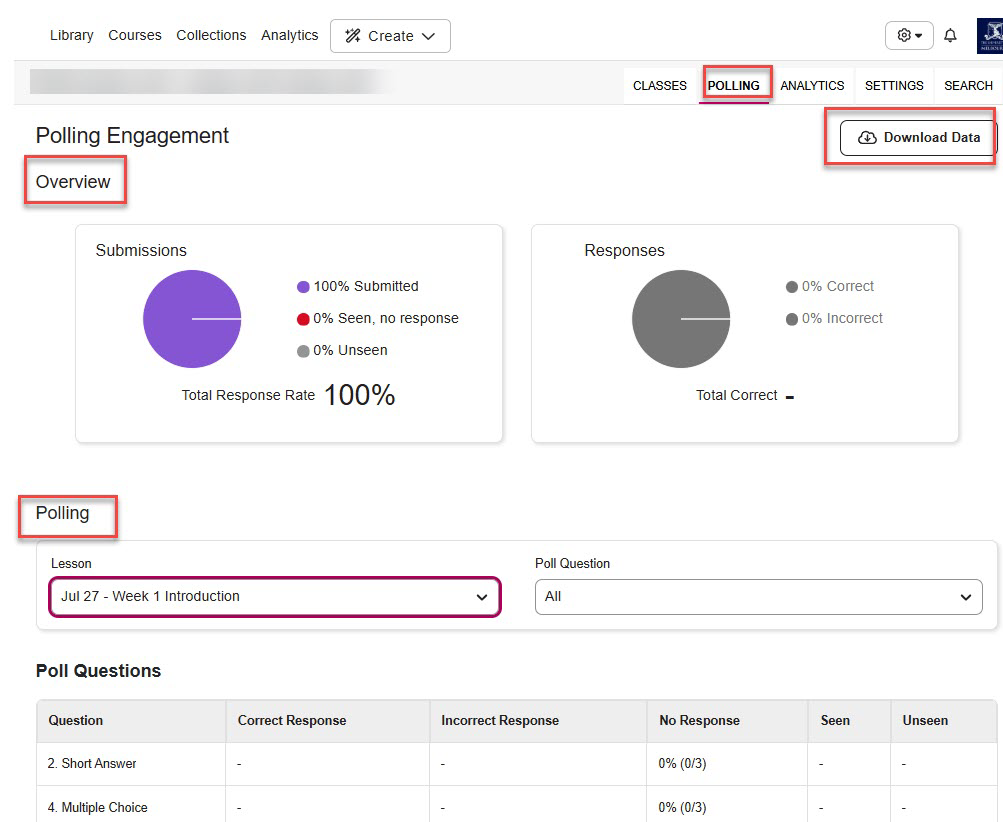Select the '2. Short Answer' row
Image resolution: width=1003 pixels, height=822 pixels.
517,764
